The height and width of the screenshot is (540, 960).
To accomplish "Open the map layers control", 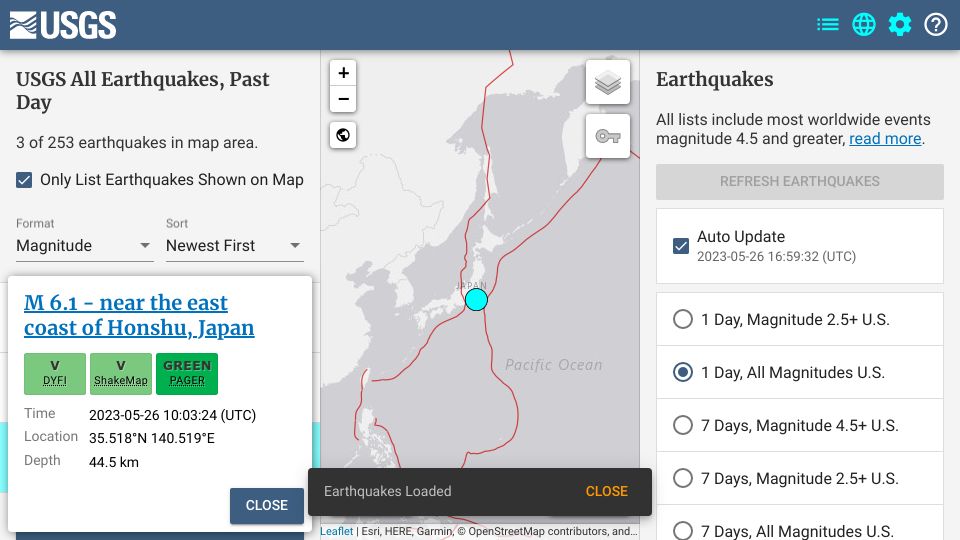I will (x=608, y=82).
